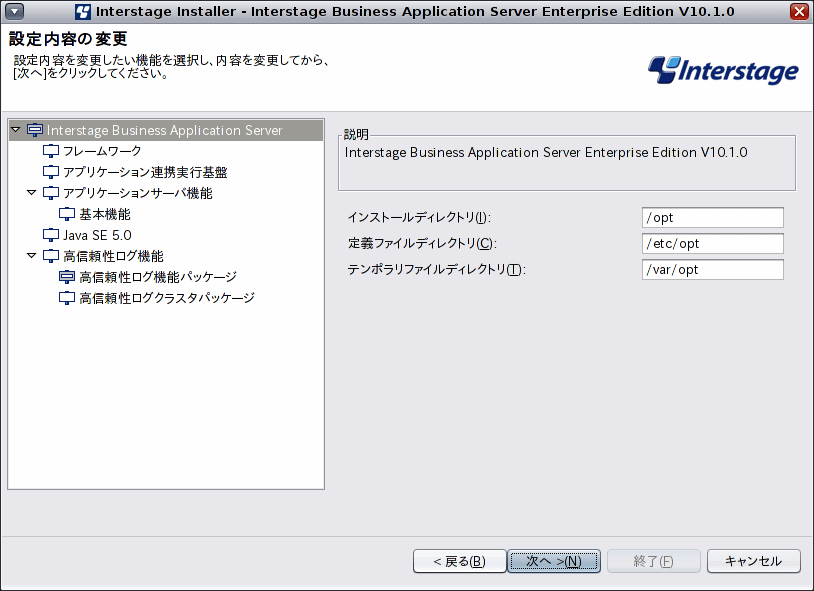814x591 pixels.
Task: Click the icon beside フレームワーク
Action: tap(51, 151)
